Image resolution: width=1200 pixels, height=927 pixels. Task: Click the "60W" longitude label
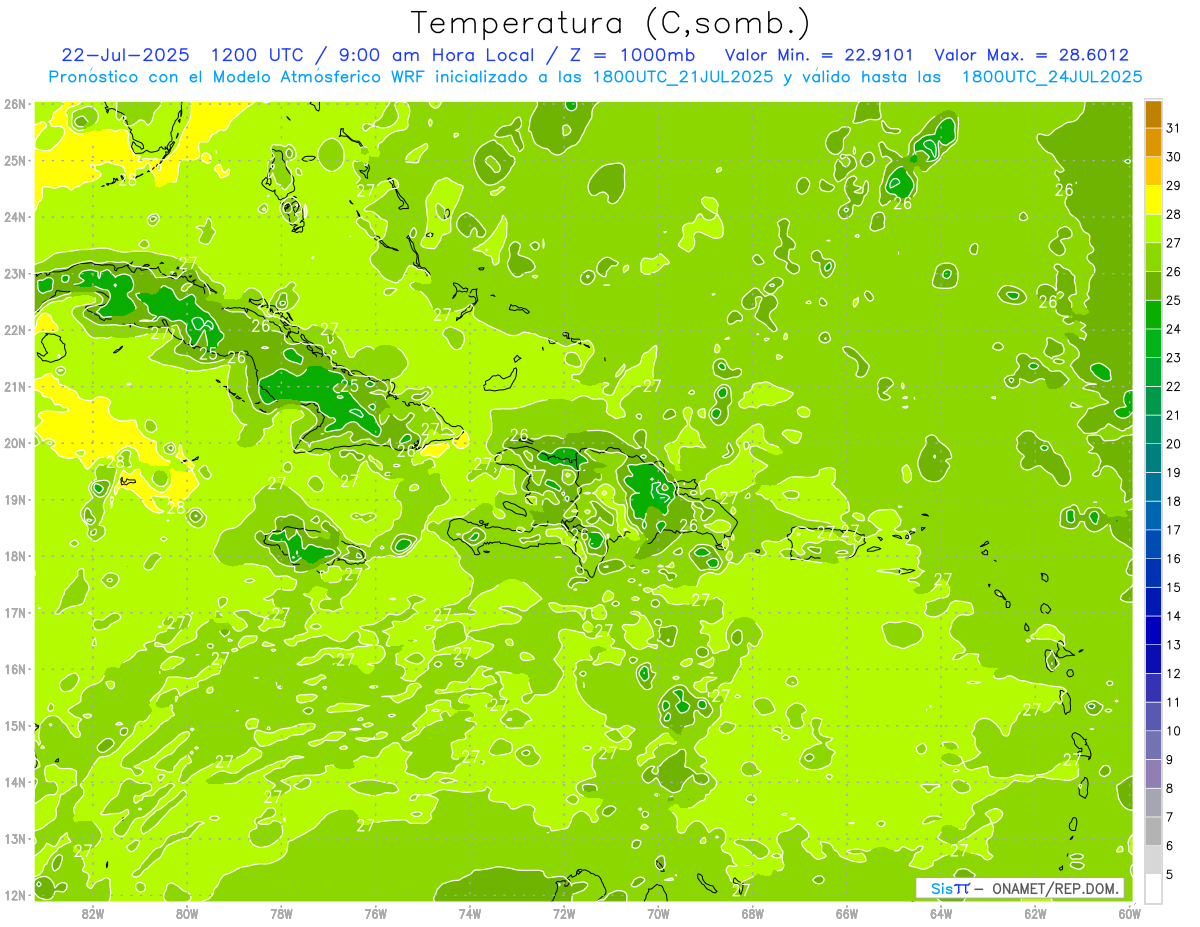point(1129,914)
